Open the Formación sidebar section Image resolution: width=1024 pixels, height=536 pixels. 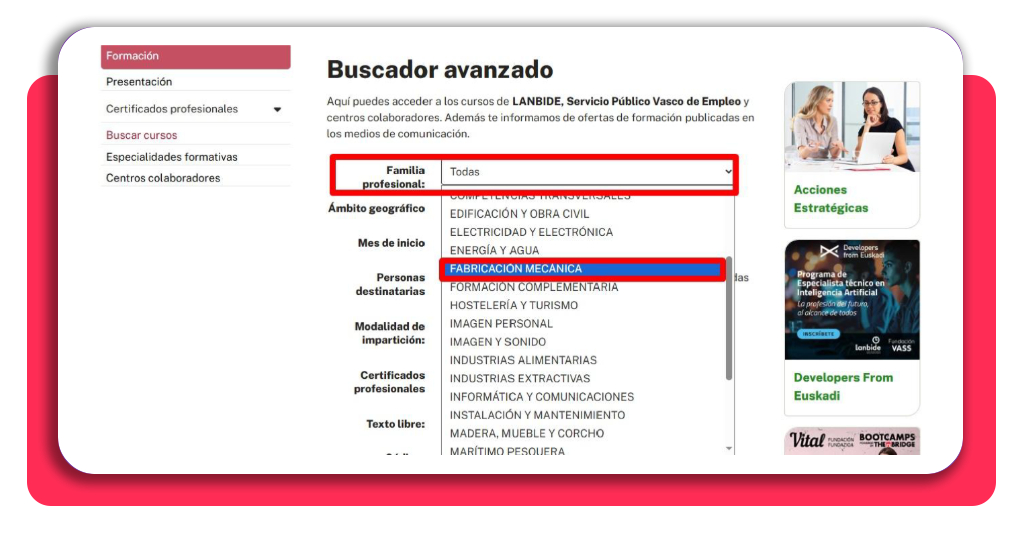point(195,56)
